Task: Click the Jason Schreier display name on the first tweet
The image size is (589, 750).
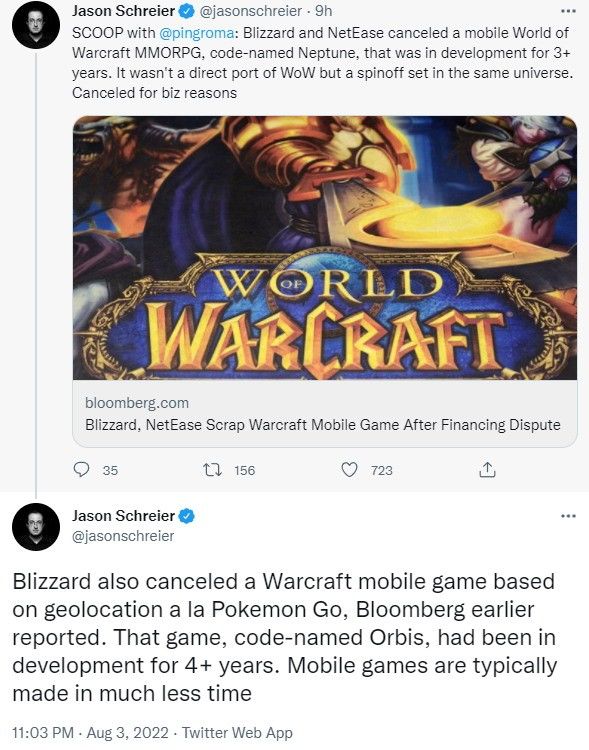Action: [123, 11]
